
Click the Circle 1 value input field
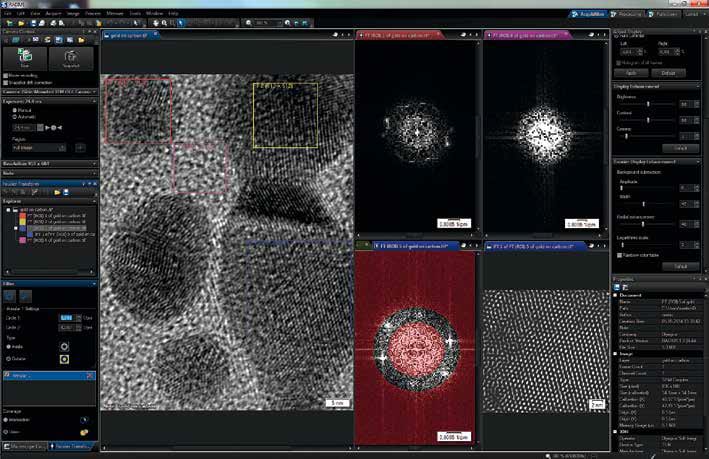click(65, 317)
